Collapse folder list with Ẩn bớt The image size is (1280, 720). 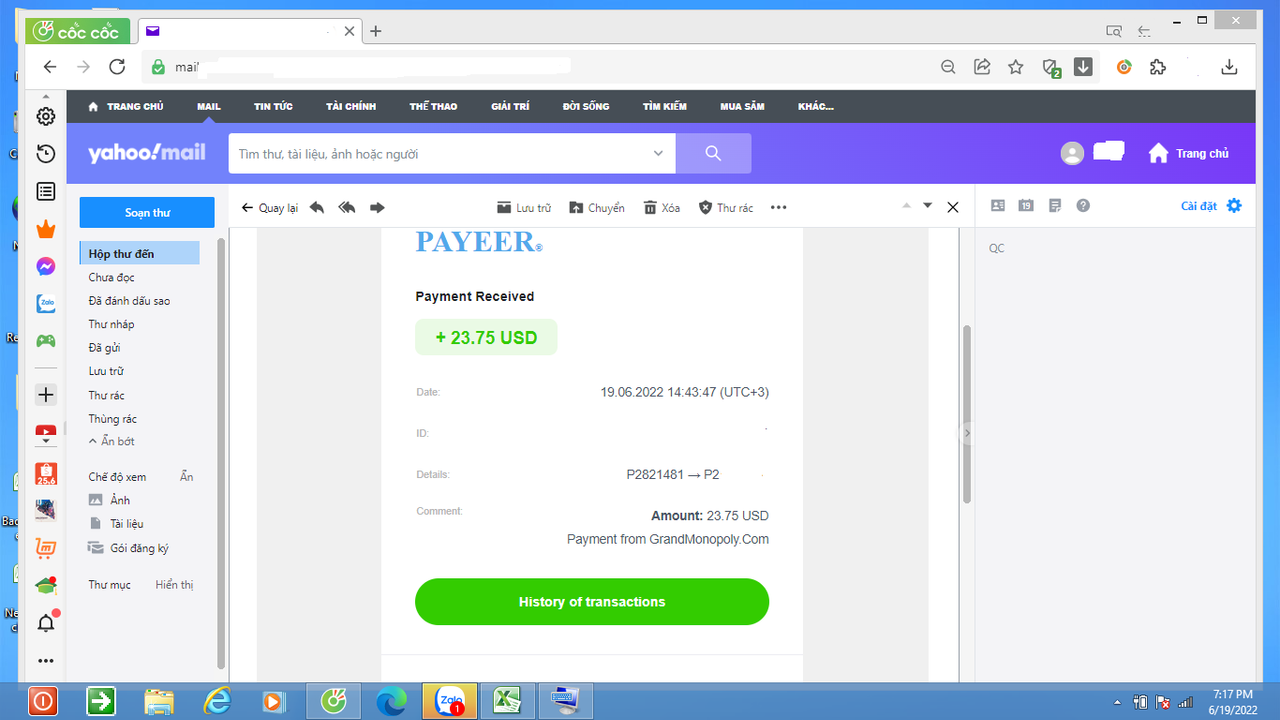(112, 441)
